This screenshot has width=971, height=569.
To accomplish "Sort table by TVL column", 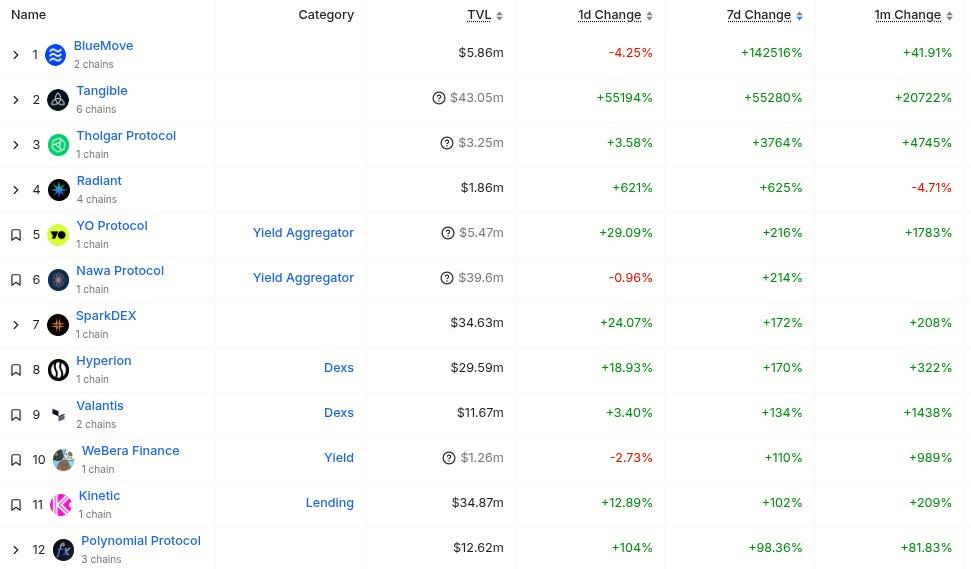I will tap(479, 15).
